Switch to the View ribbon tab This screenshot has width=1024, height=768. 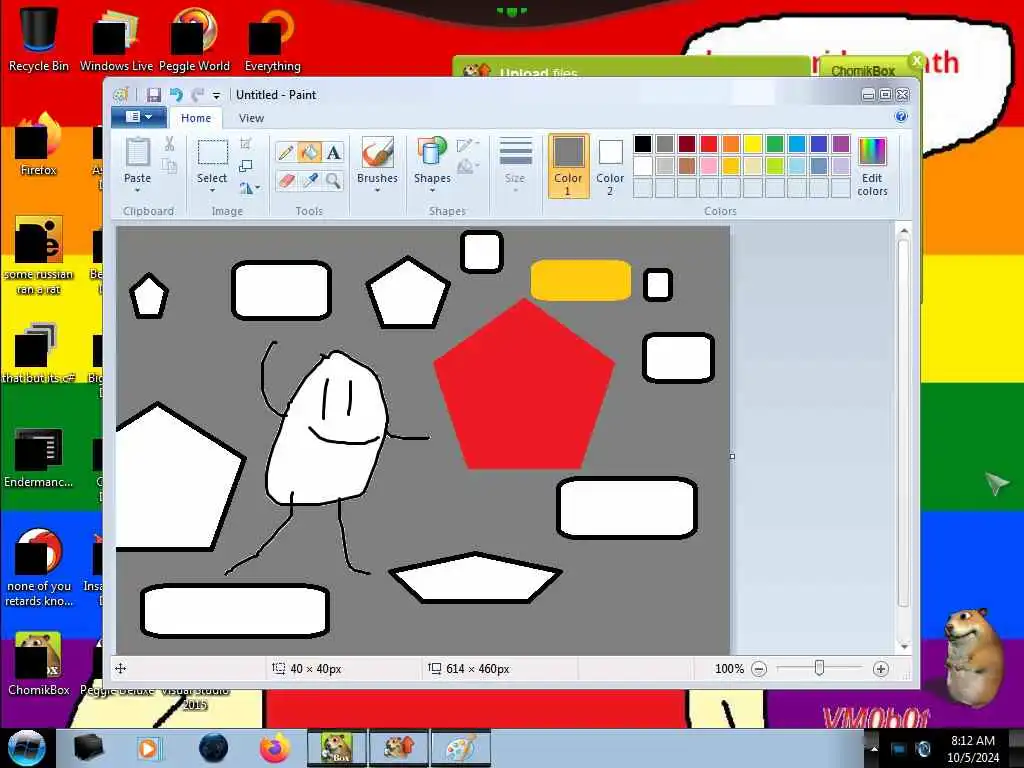251,118
